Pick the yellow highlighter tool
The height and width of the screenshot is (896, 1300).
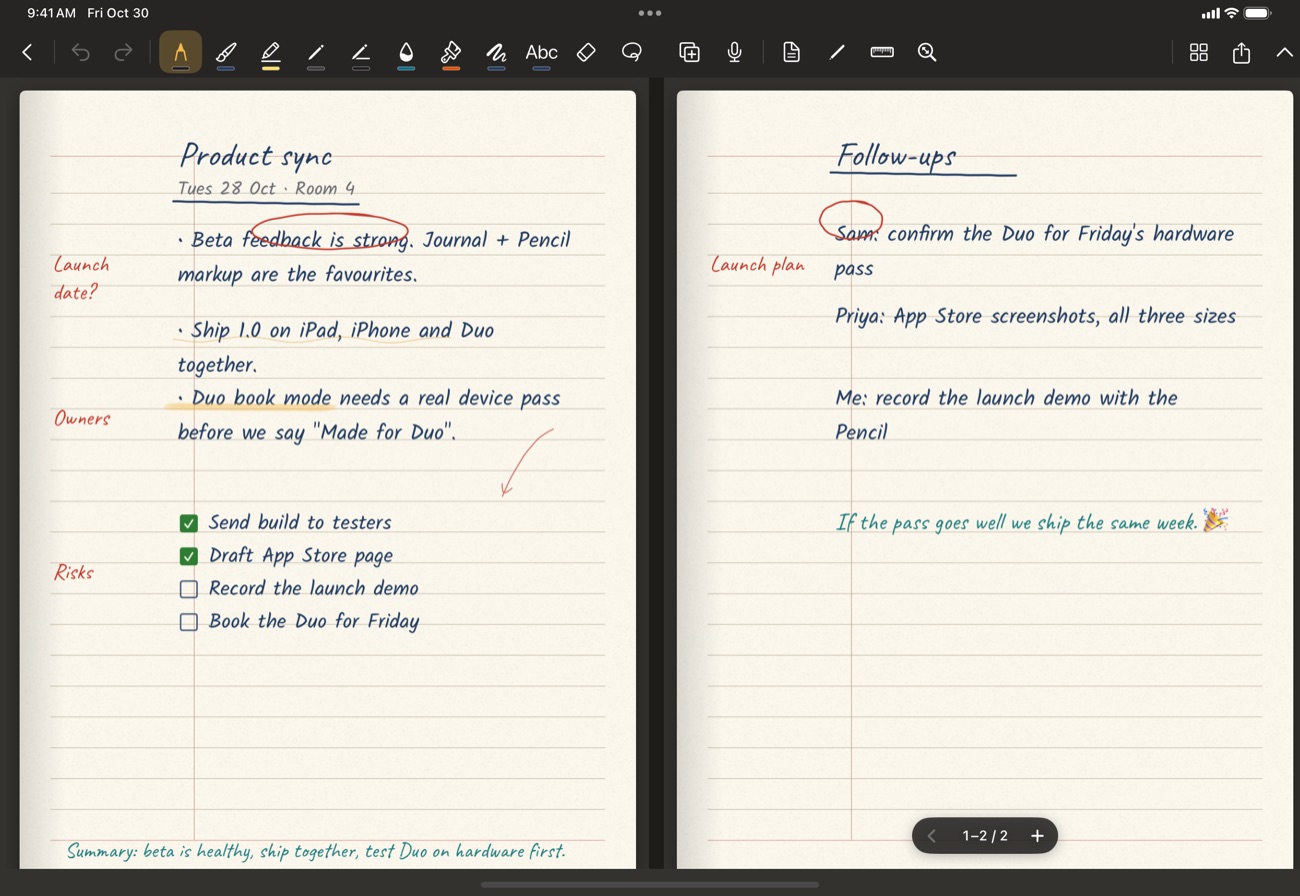[x=271, y=53]
